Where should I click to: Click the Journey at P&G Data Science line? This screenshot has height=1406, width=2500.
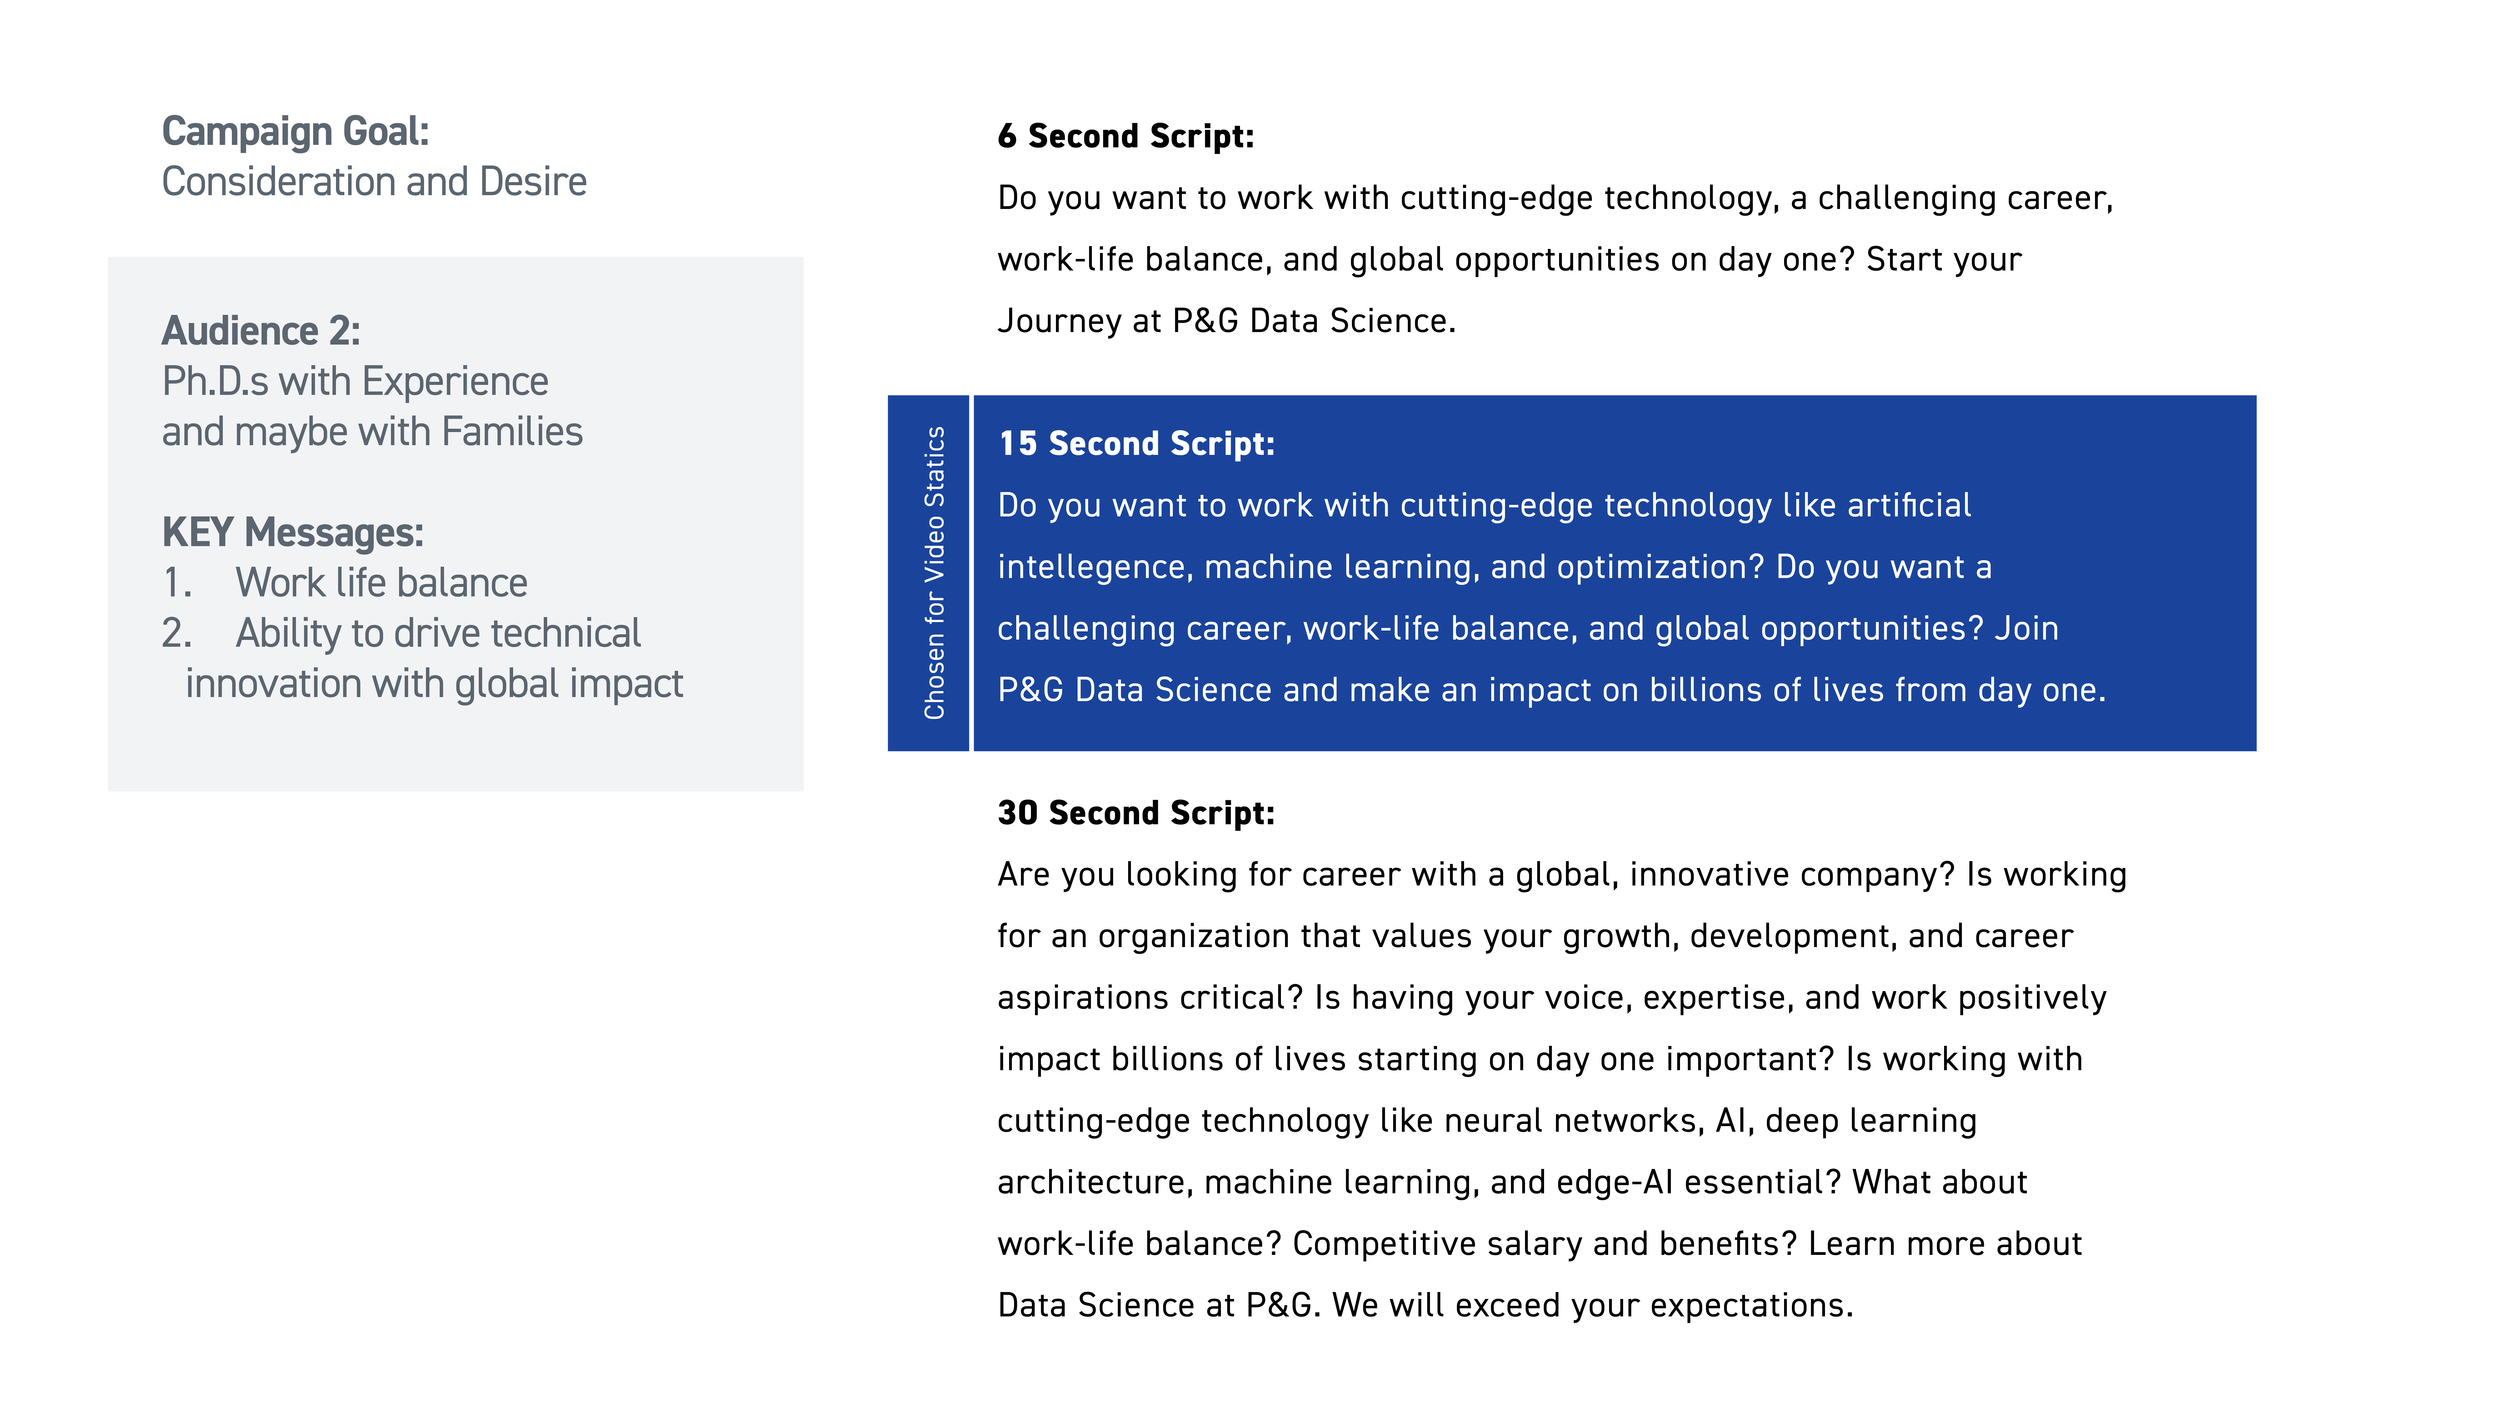pos(1226,321)
